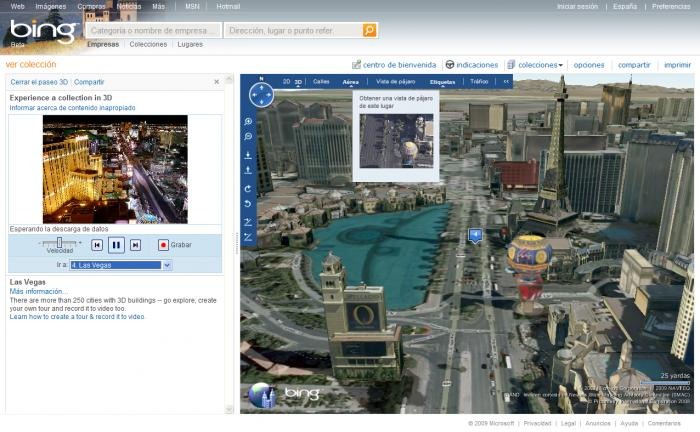Collapse map toolbar with double chevron
This screenshot has width=700, height=432.
pos(506,82)
